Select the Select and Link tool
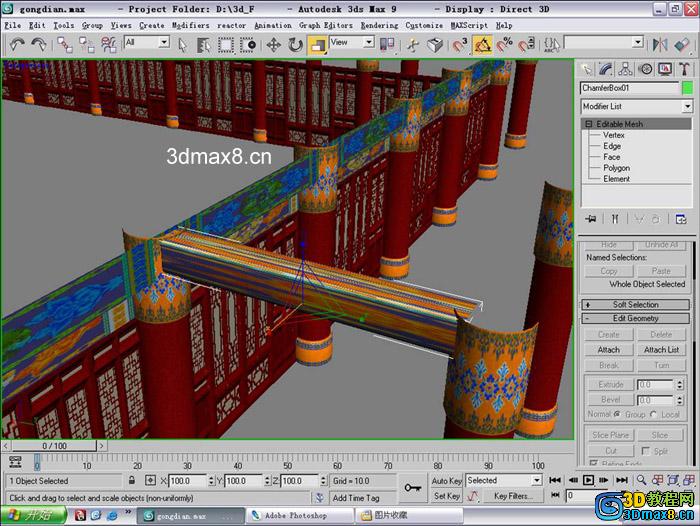The height and width of the screenshot is (526, 700). 65,45
